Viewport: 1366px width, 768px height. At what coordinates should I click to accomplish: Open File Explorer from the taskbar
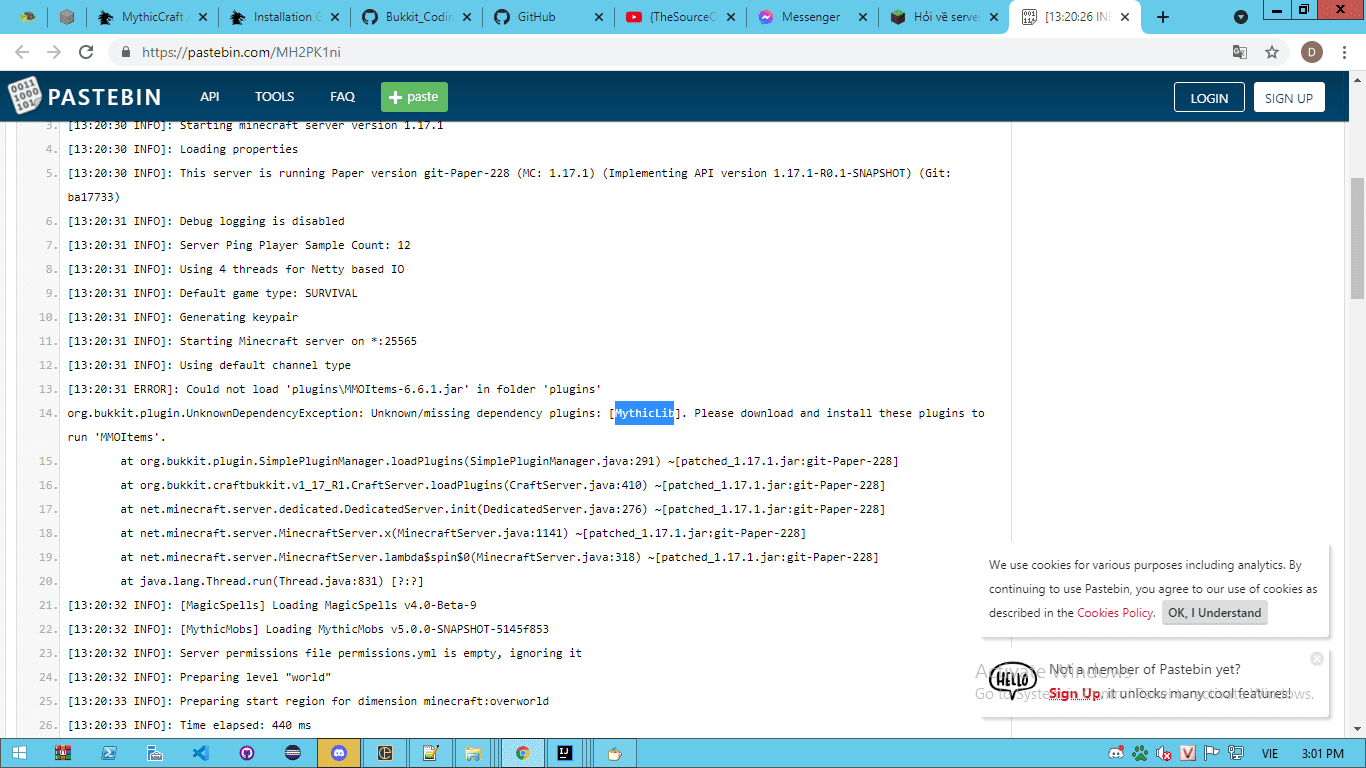(x=475, y=753)
